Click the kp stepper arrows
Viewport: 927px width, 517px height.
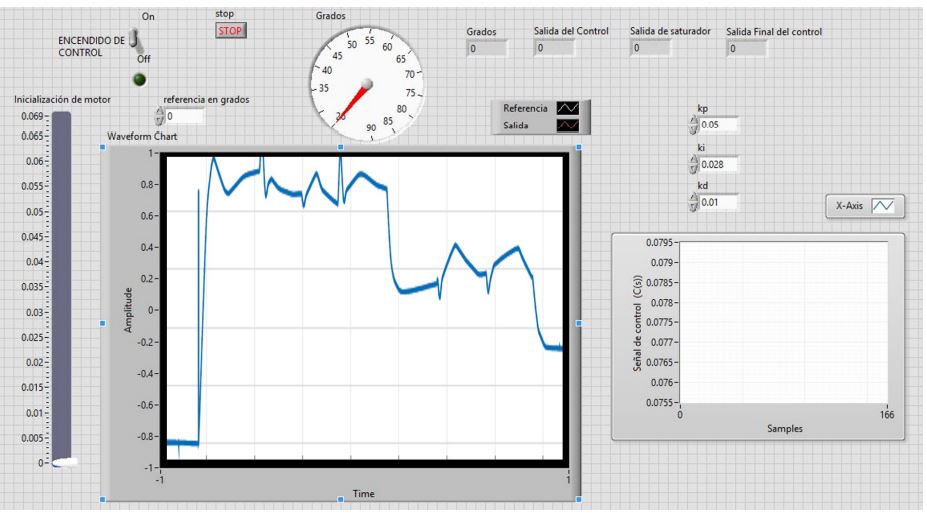coord(693,125)
